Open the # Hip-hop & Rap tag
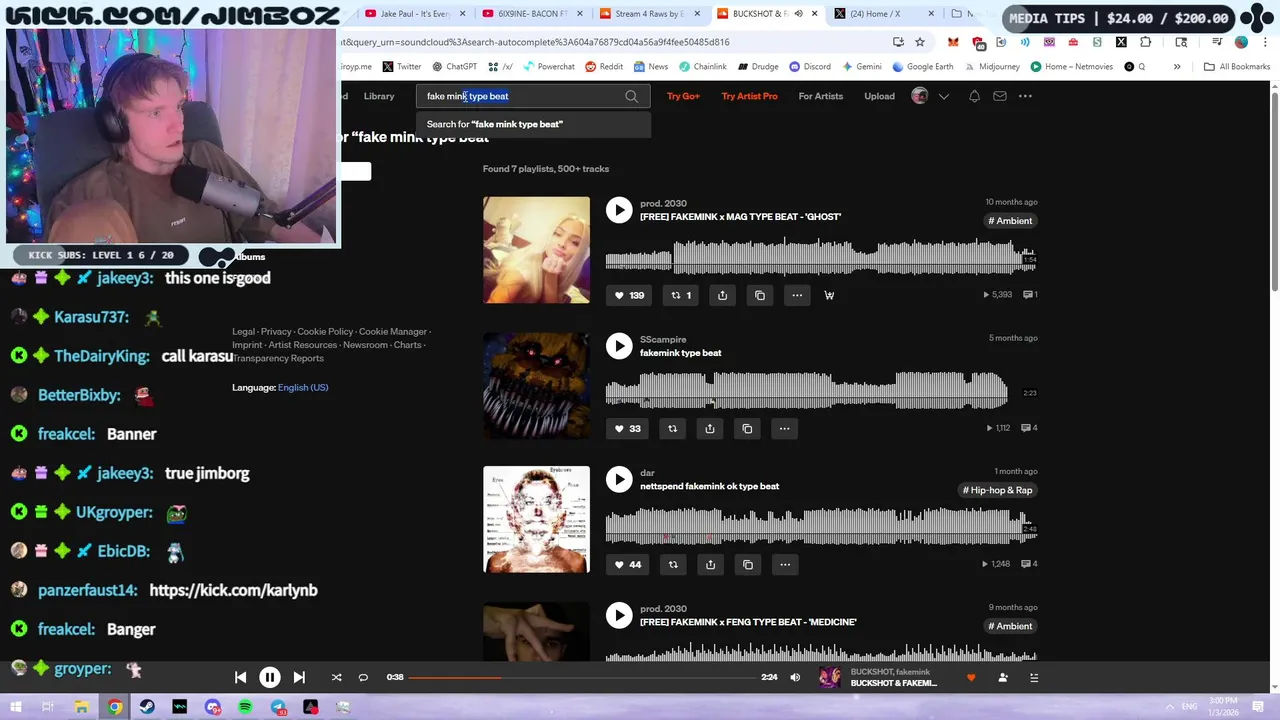1280x720 pixels. tap(997, 490)
